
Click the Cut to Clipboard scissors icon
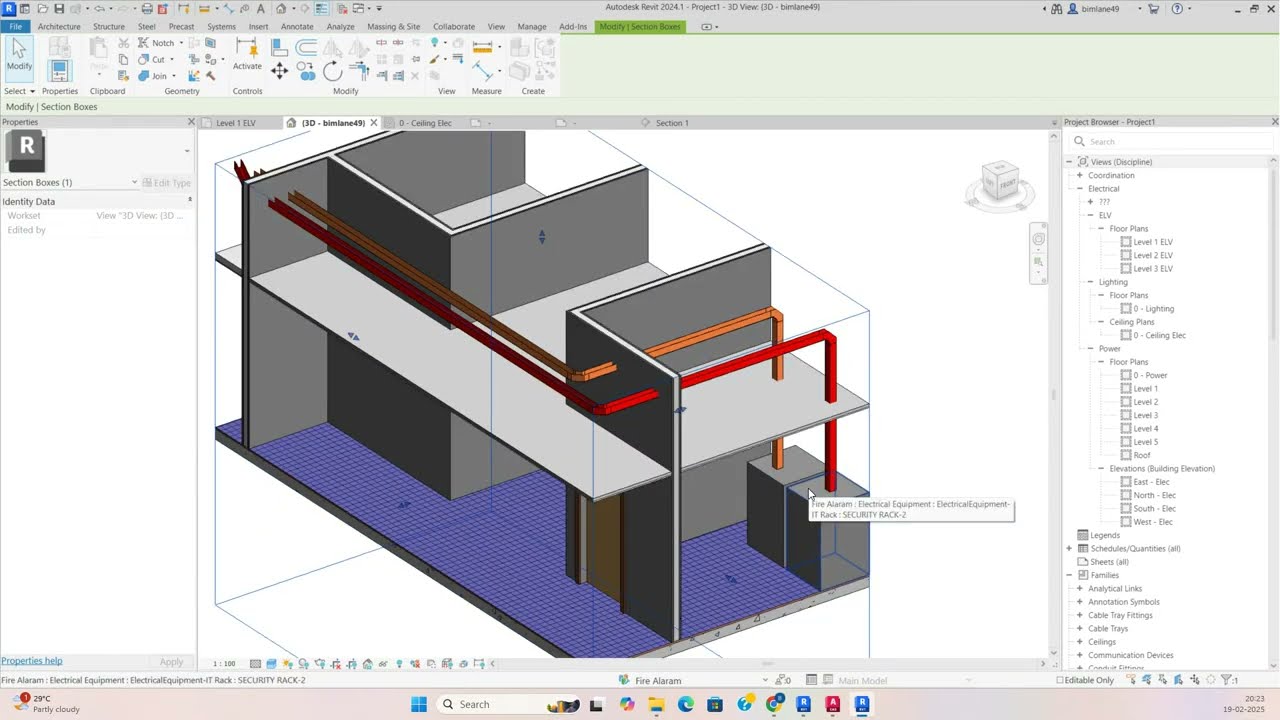pyautogui.click(x=123, y=43)
